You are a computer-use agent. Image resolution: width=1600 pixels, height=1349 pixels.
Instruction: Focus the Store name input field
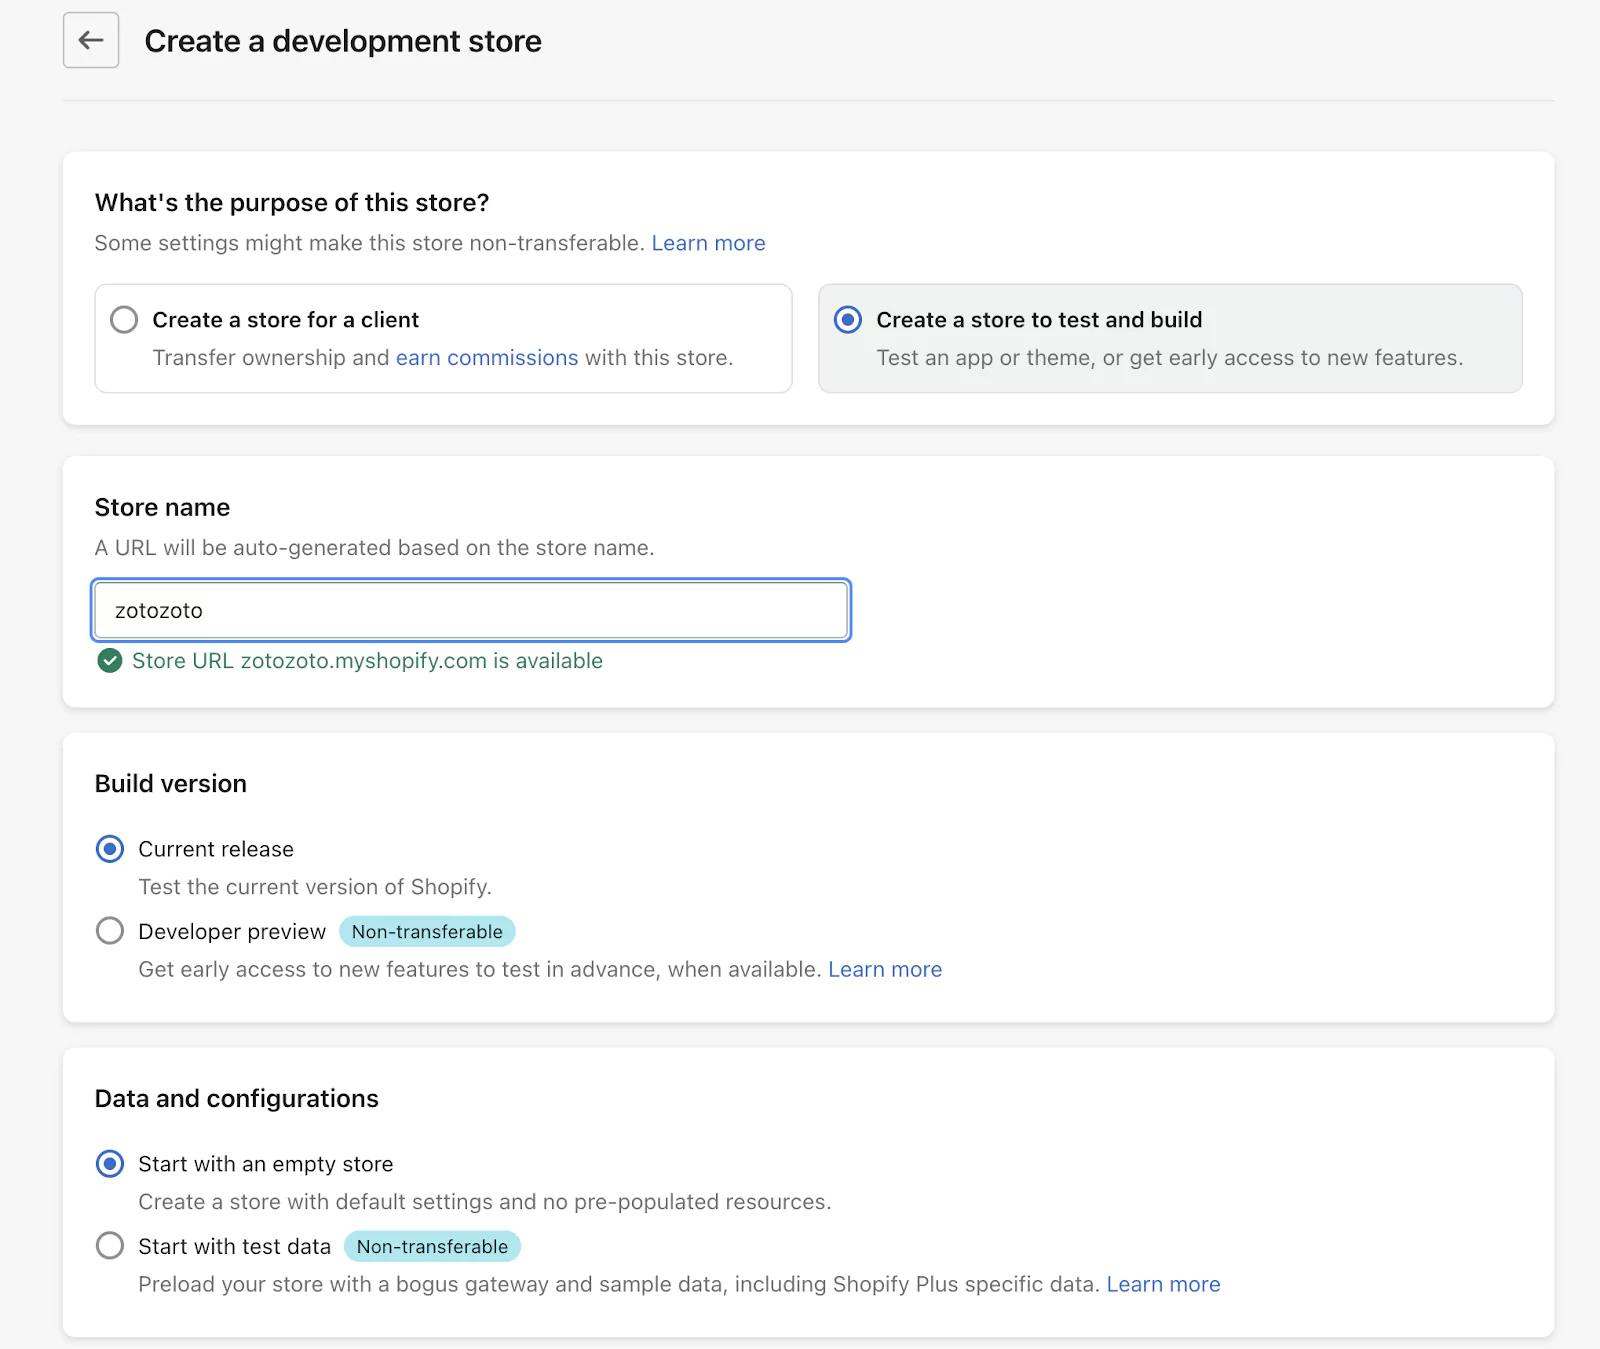tap(471, 610)
